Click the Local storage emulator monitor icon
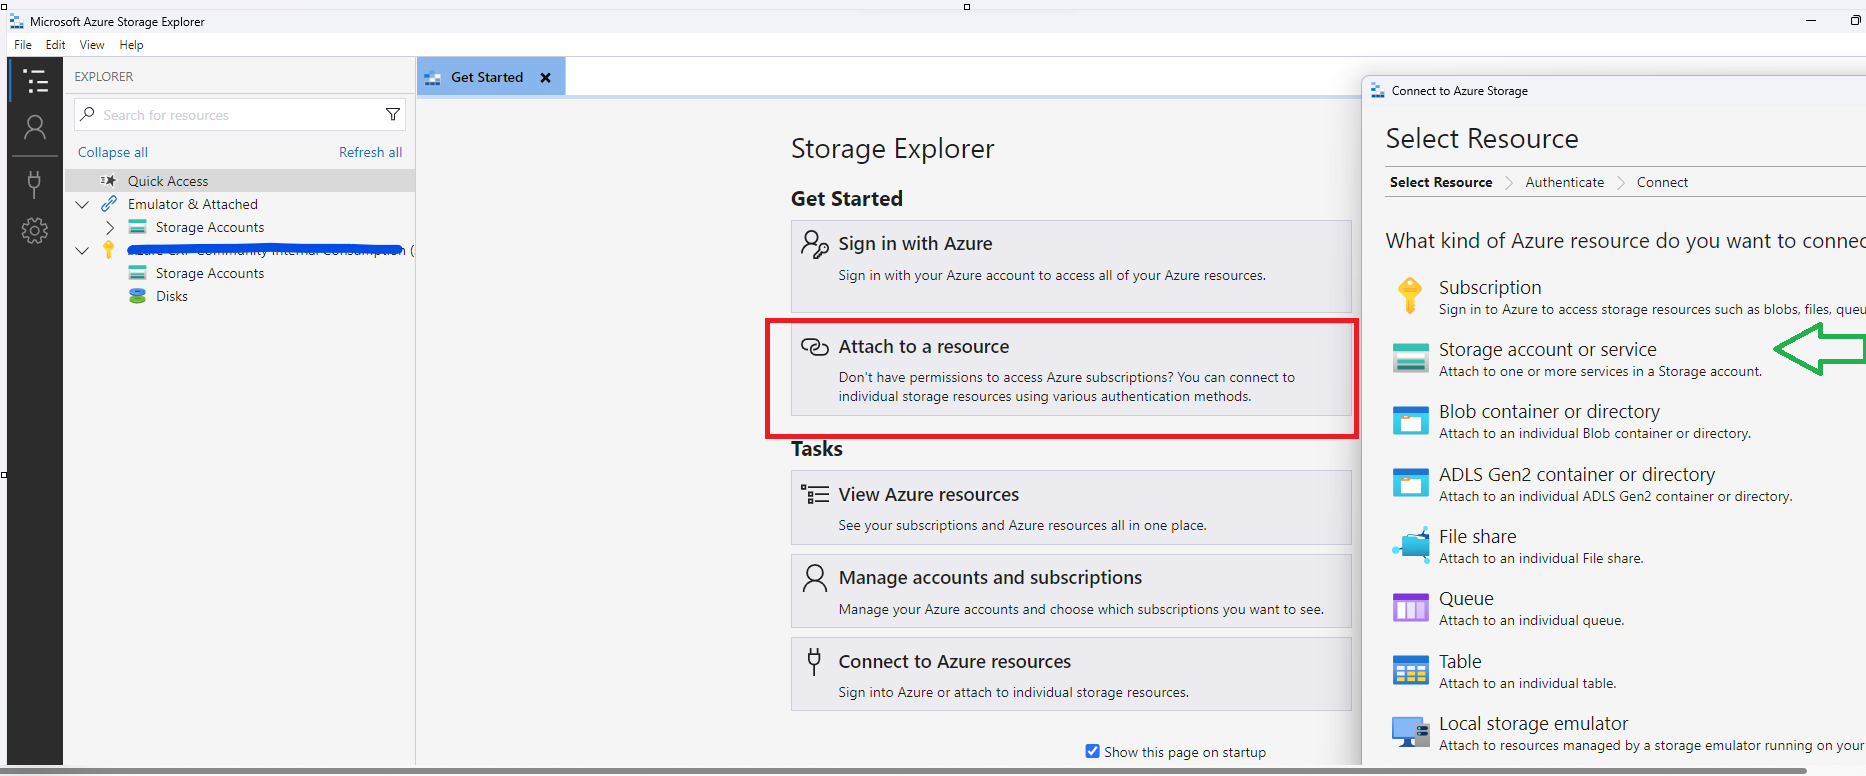The height and width of the screenshot is (776, 1866). [1411, 732]
